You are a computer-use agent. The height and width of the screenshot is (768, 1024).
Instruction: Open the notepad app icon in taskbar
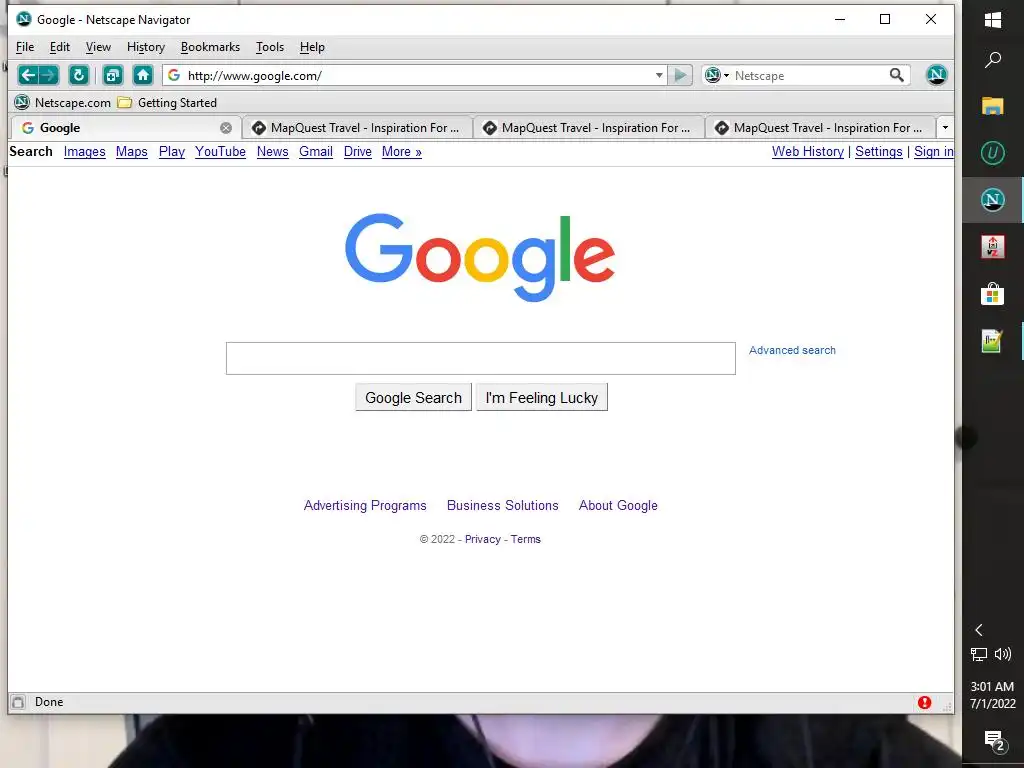[x=993, y=341]
